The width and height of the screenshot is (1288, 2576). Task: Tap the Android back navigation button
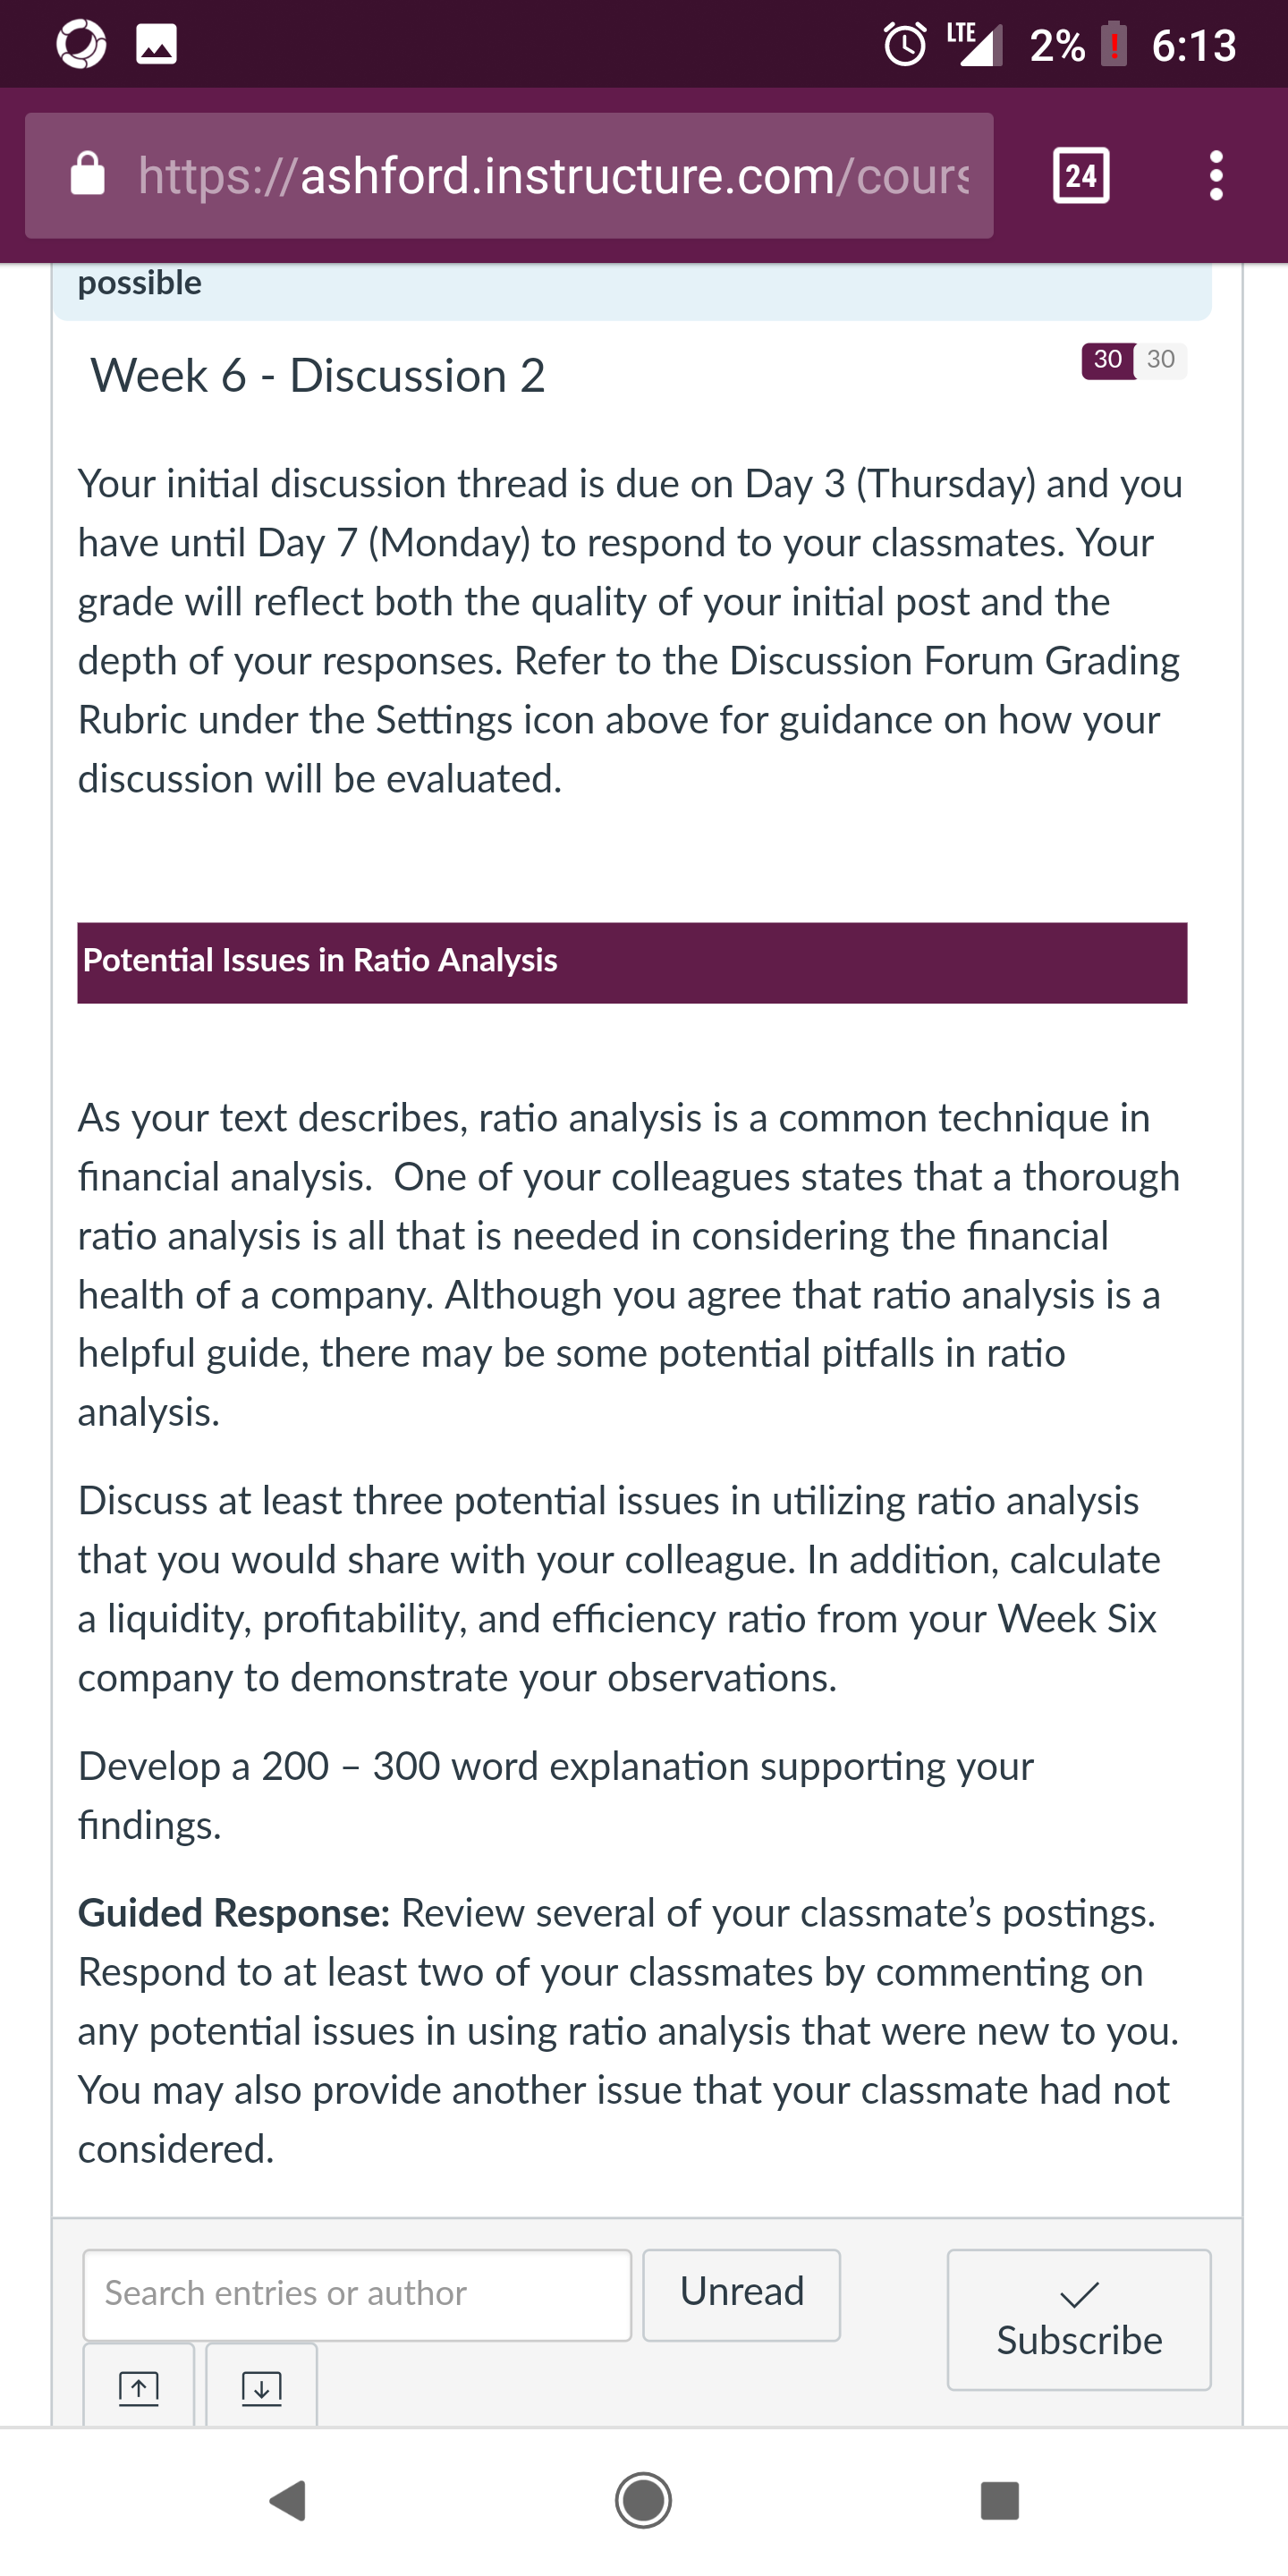coord(289,2500)
